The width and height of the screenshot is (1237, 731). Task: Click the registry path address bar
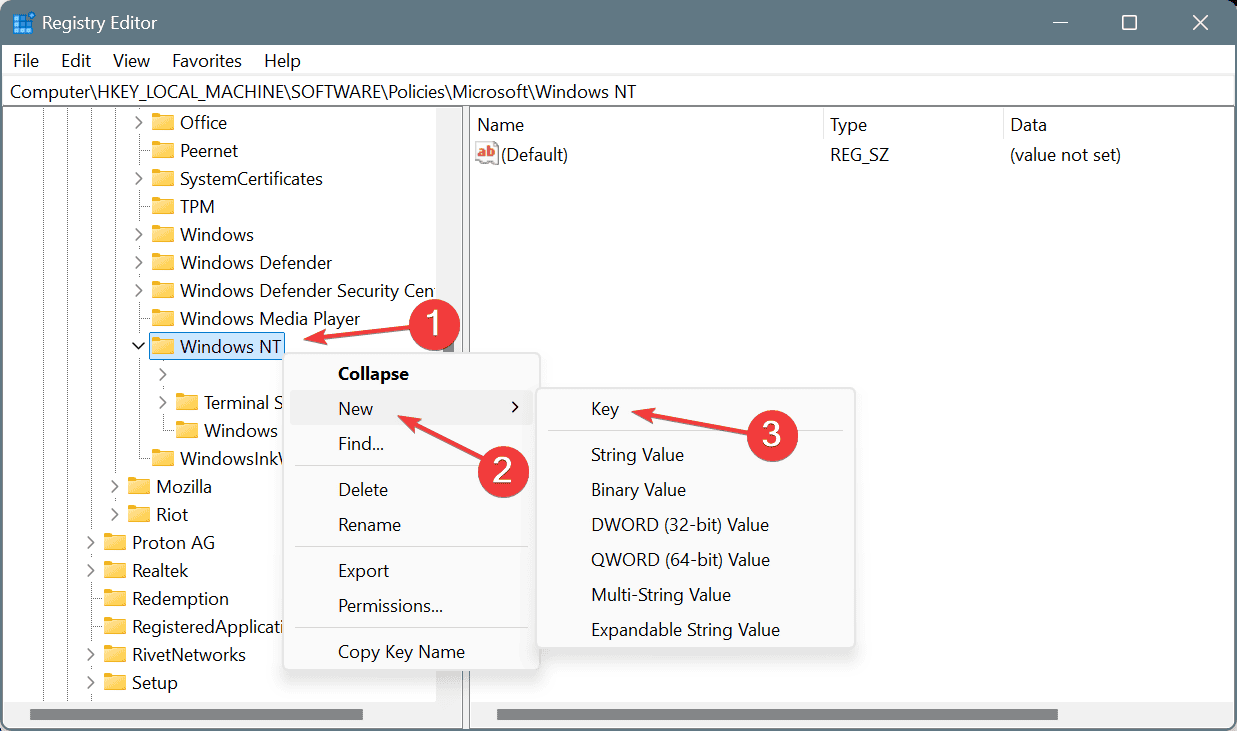[x=618, y=92]
